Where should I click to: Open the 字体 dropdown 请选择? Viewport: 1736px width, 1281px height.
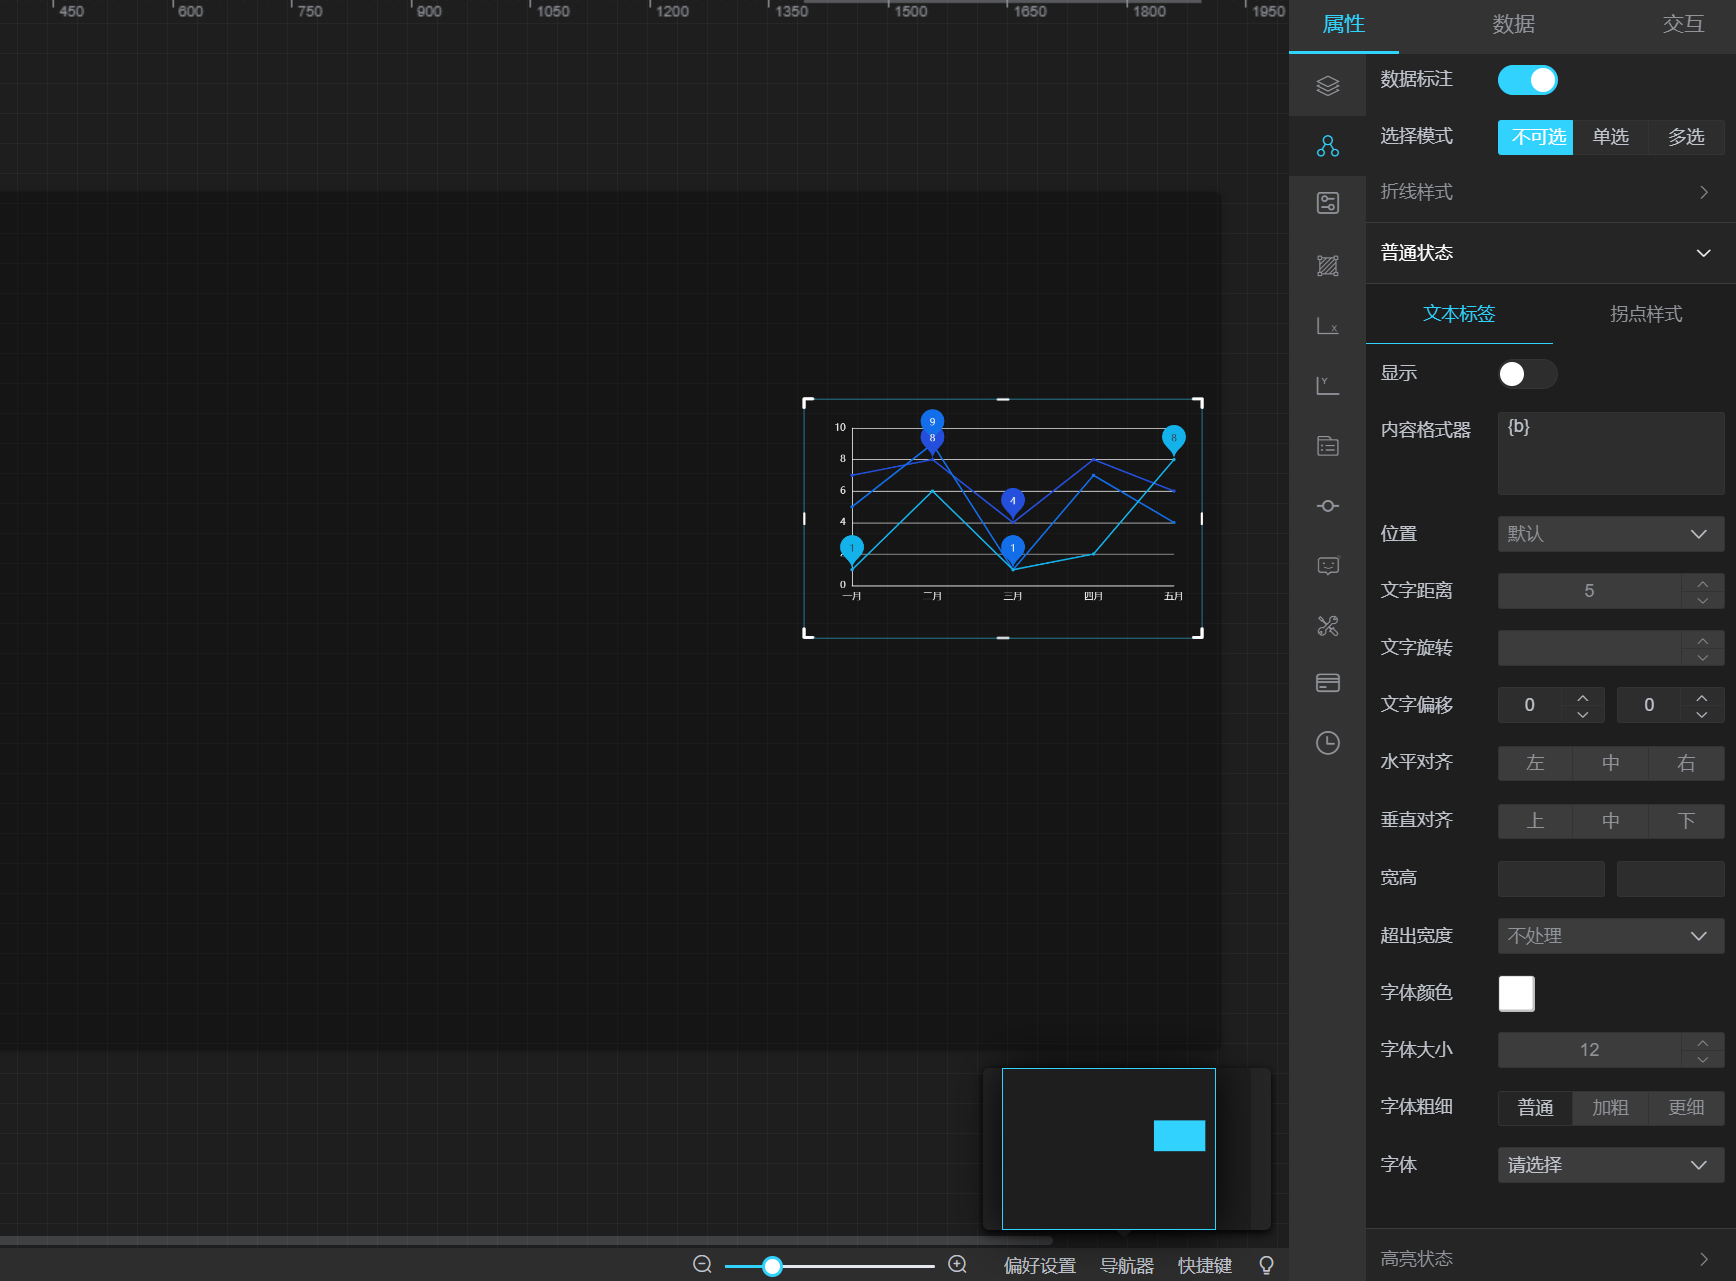[x=1611, y=1165]
